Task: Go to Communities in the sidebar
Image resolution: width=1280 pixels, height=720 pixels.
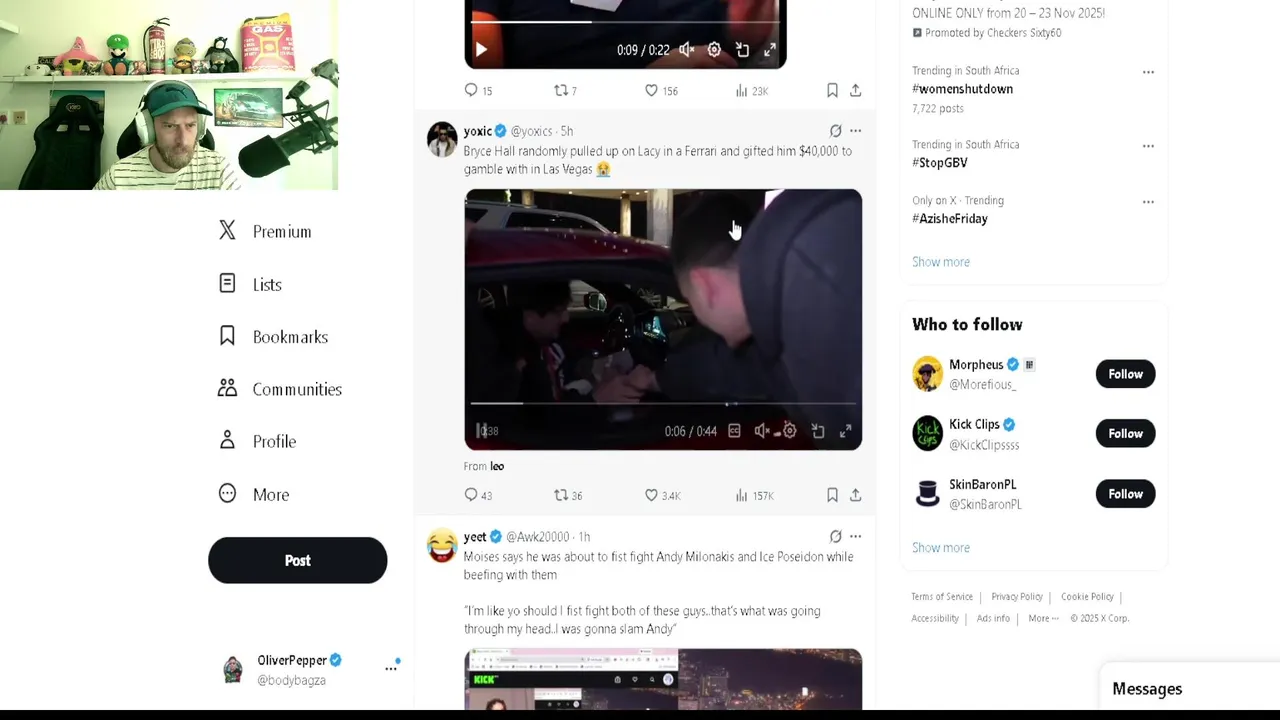Action: click(280, 389)
